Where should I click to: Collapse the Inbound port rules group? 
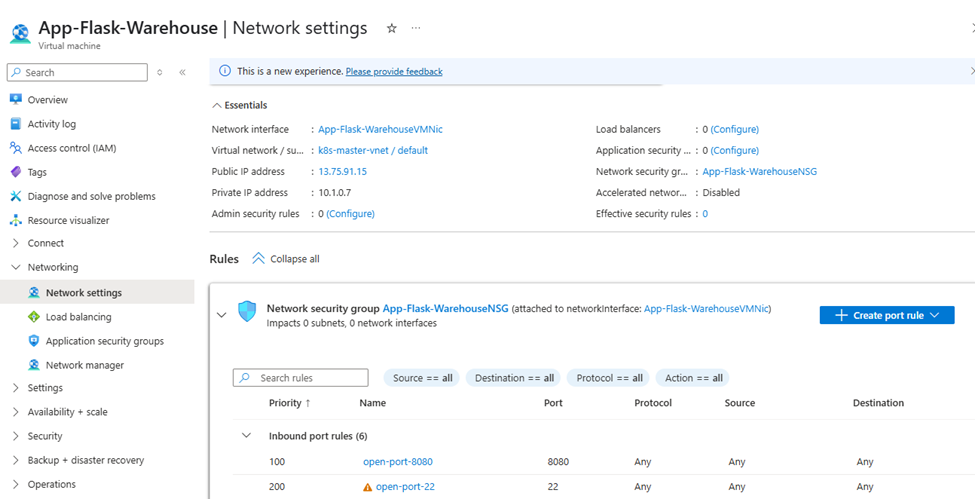[x=246, y=436]
